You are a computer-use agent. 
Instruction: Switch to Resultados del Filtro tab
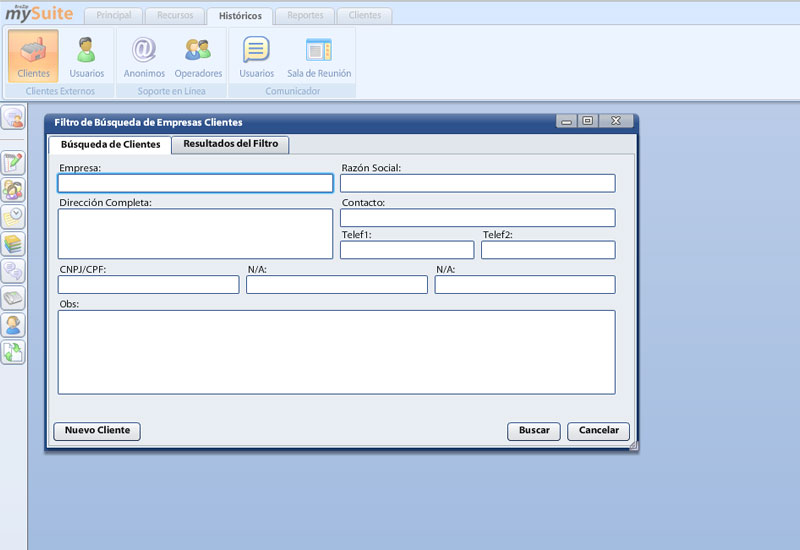point(230,144)
